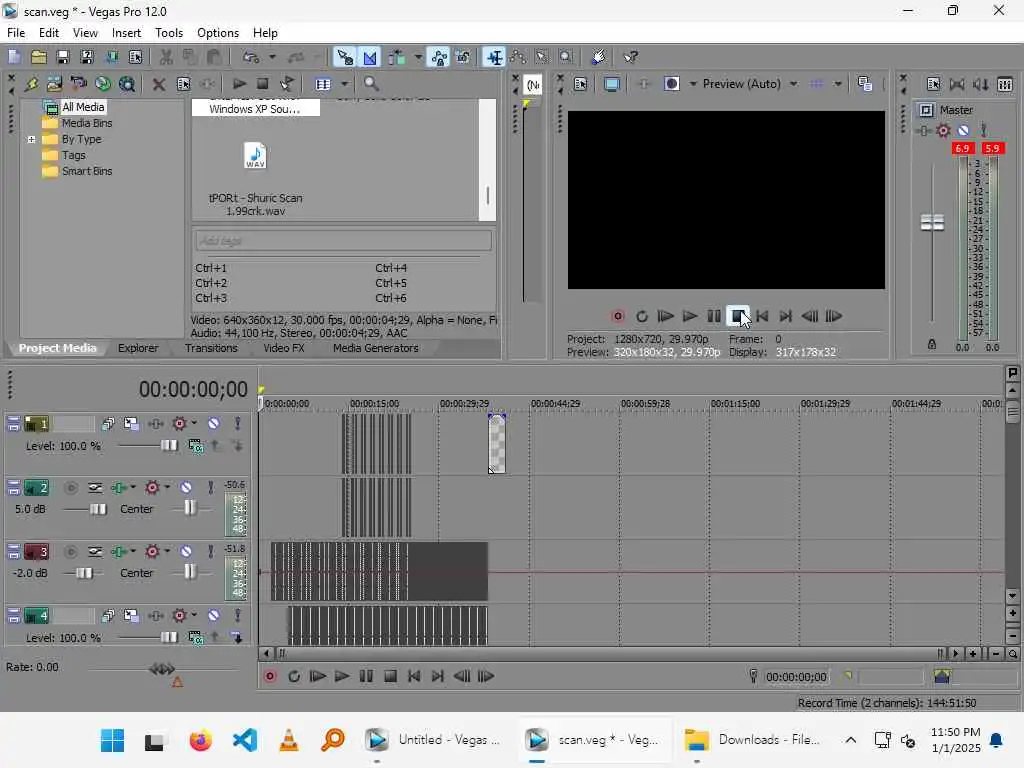The image size is (1024, 768).
Task: Switch to the Explorer tab
Action: tap(138, 348)
